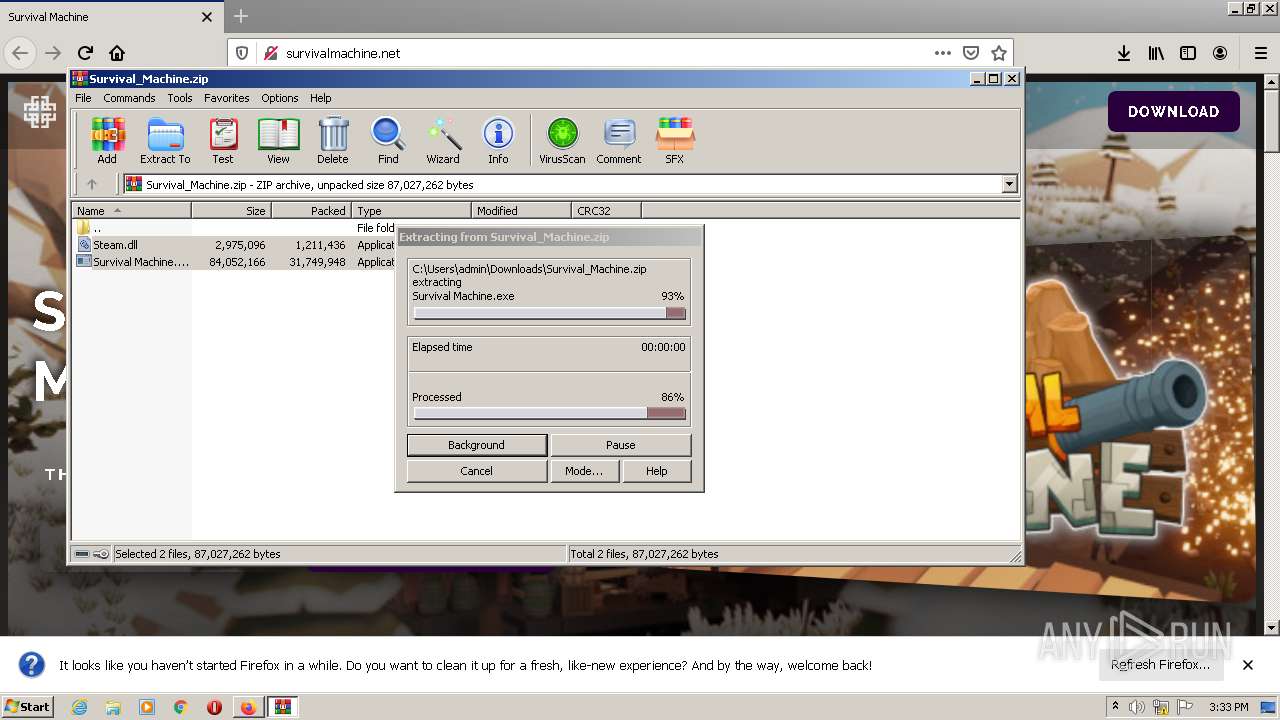The width and height of the screenshot is (1280, 720).
Task: Click the Delete toolbar icon
Action: click(x=333, y=140)
